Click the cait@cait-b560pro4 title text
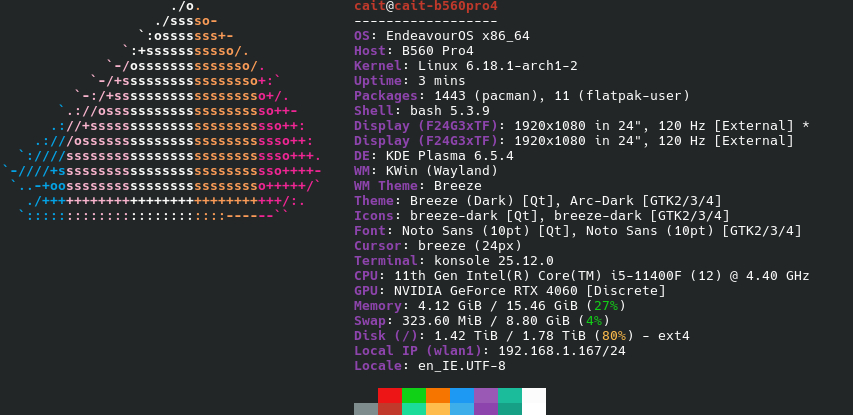Image resolution: width=853 pixels, height=415 pixels. (x=426, y=6)
